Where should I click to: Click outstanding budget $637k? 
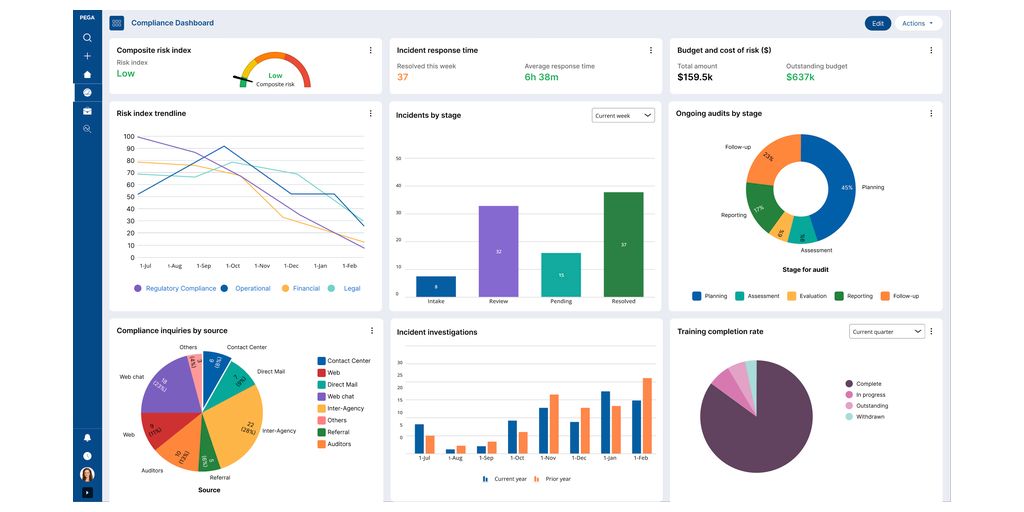click(x=801, y=77)
